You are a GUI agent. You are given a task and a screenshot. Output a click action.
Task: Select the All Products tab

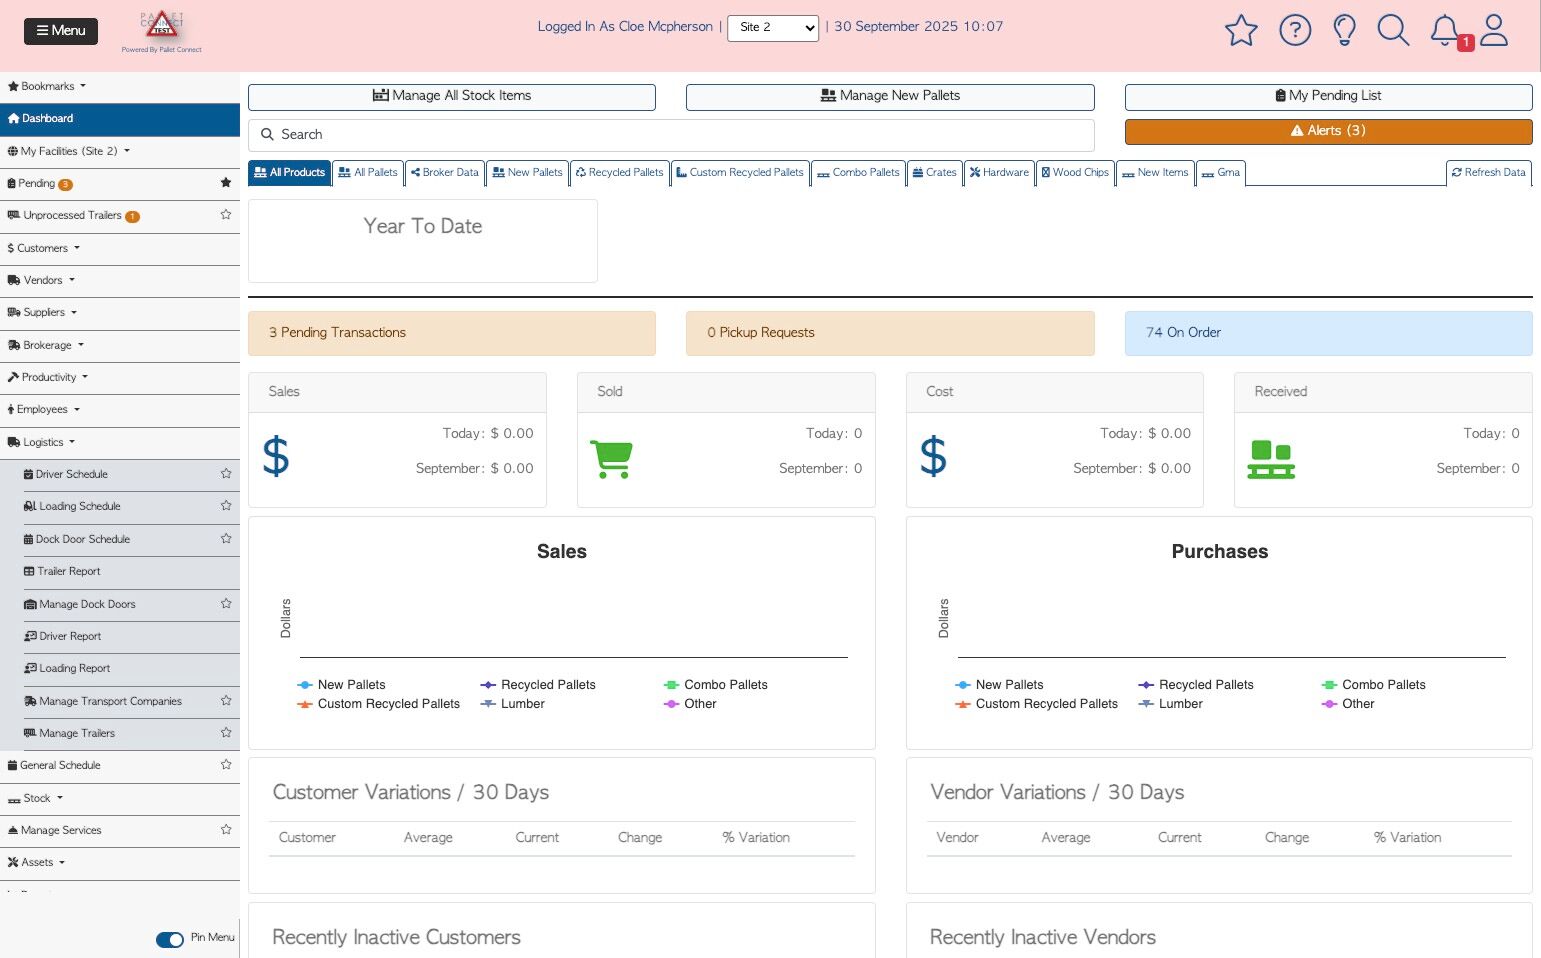[x=289, y=173]
